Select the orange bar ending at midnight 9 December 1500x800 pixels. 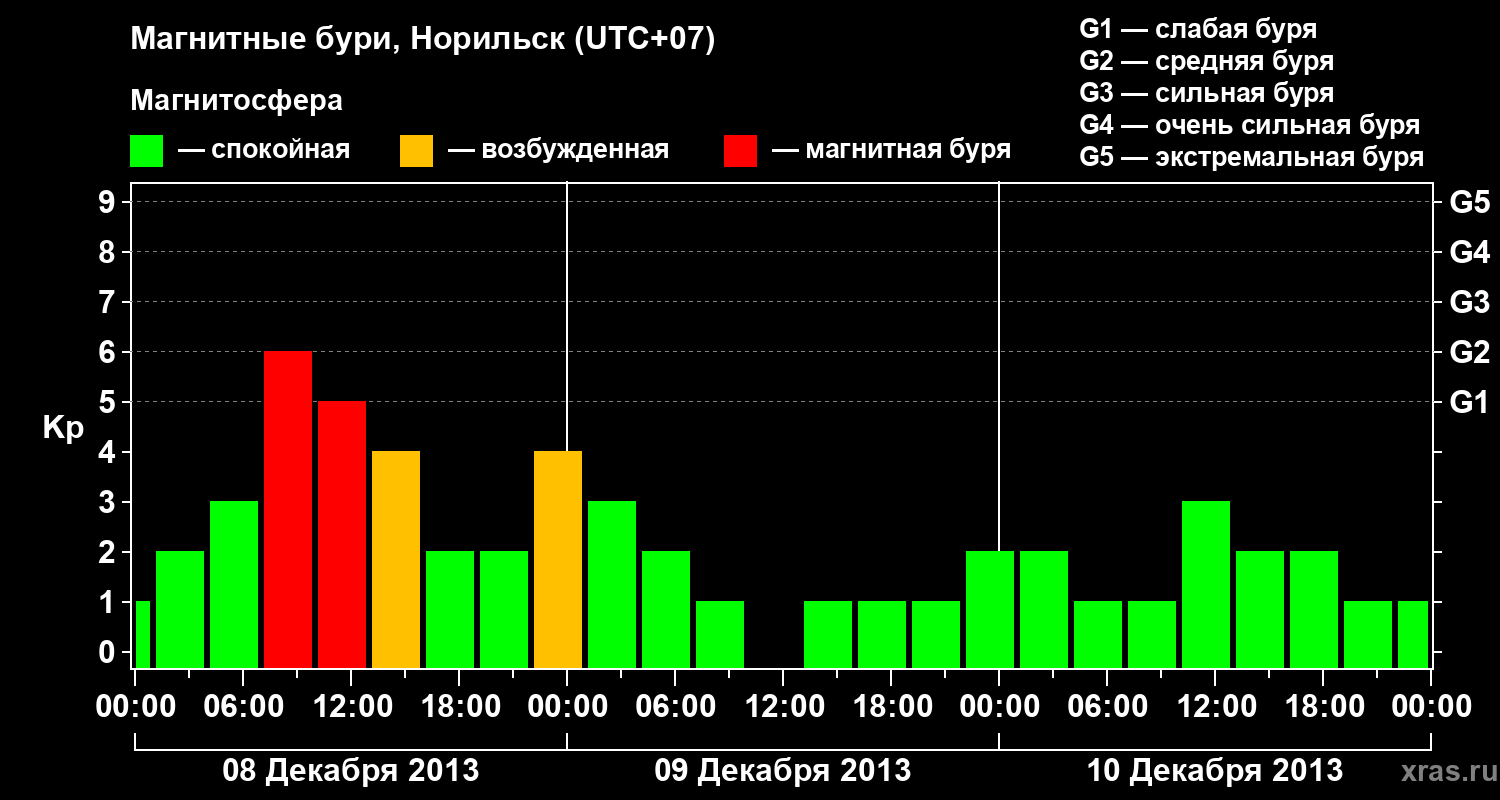tap(558, 560)
